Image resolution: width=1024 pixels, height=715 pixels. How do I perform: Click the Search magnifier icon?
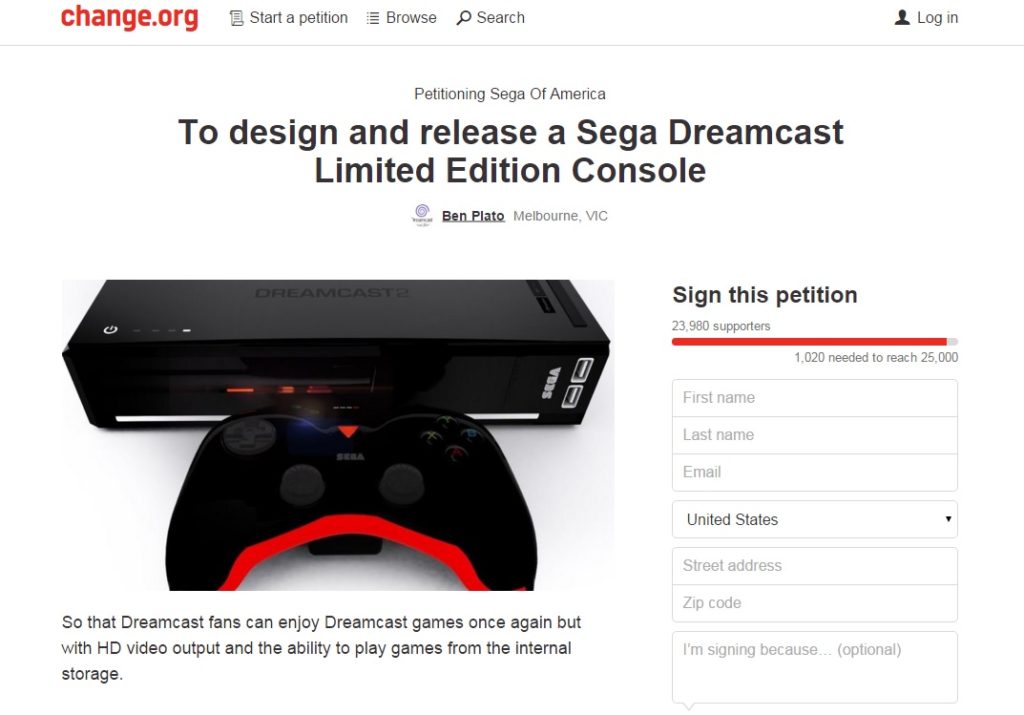click(x=466, y=17)
